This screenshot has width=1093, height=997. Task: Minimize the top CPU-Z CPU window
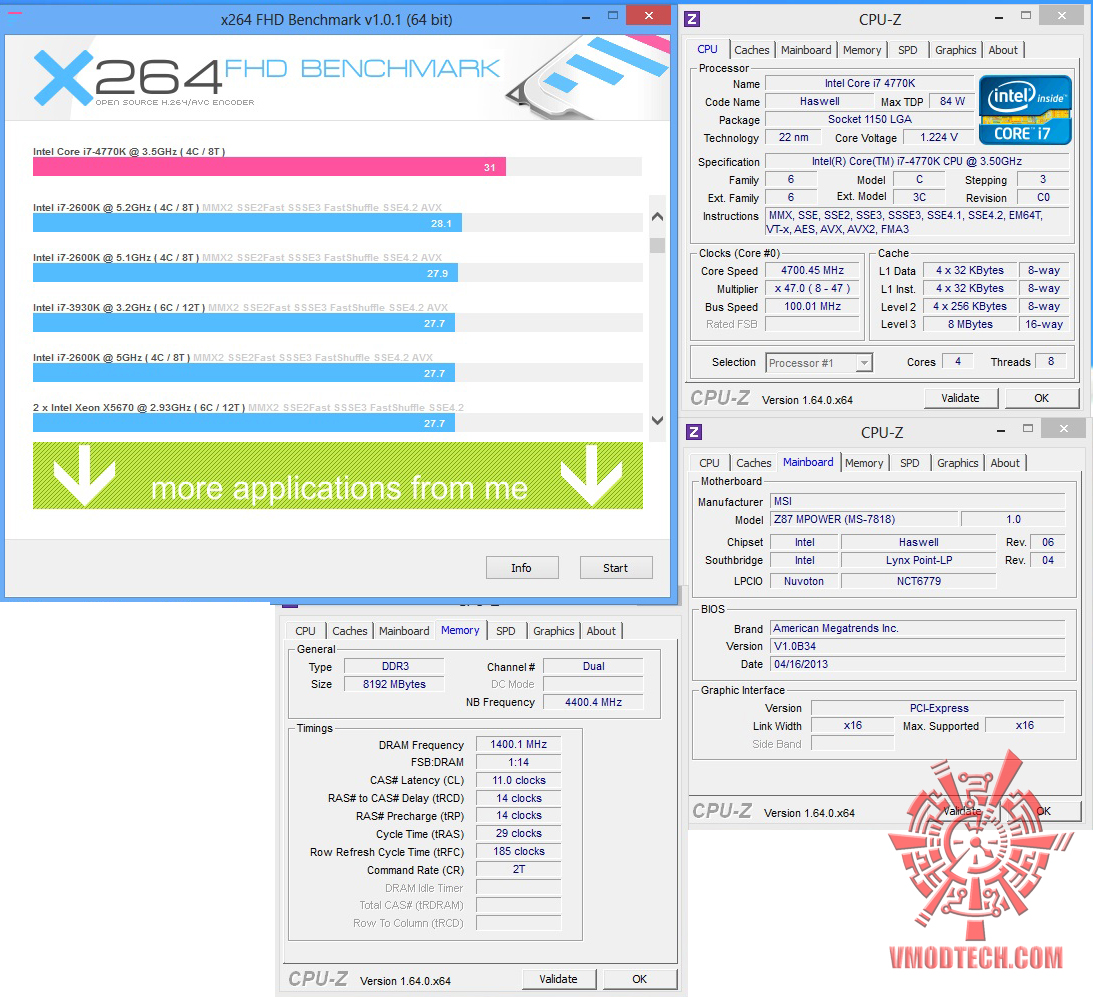point(999,17)
